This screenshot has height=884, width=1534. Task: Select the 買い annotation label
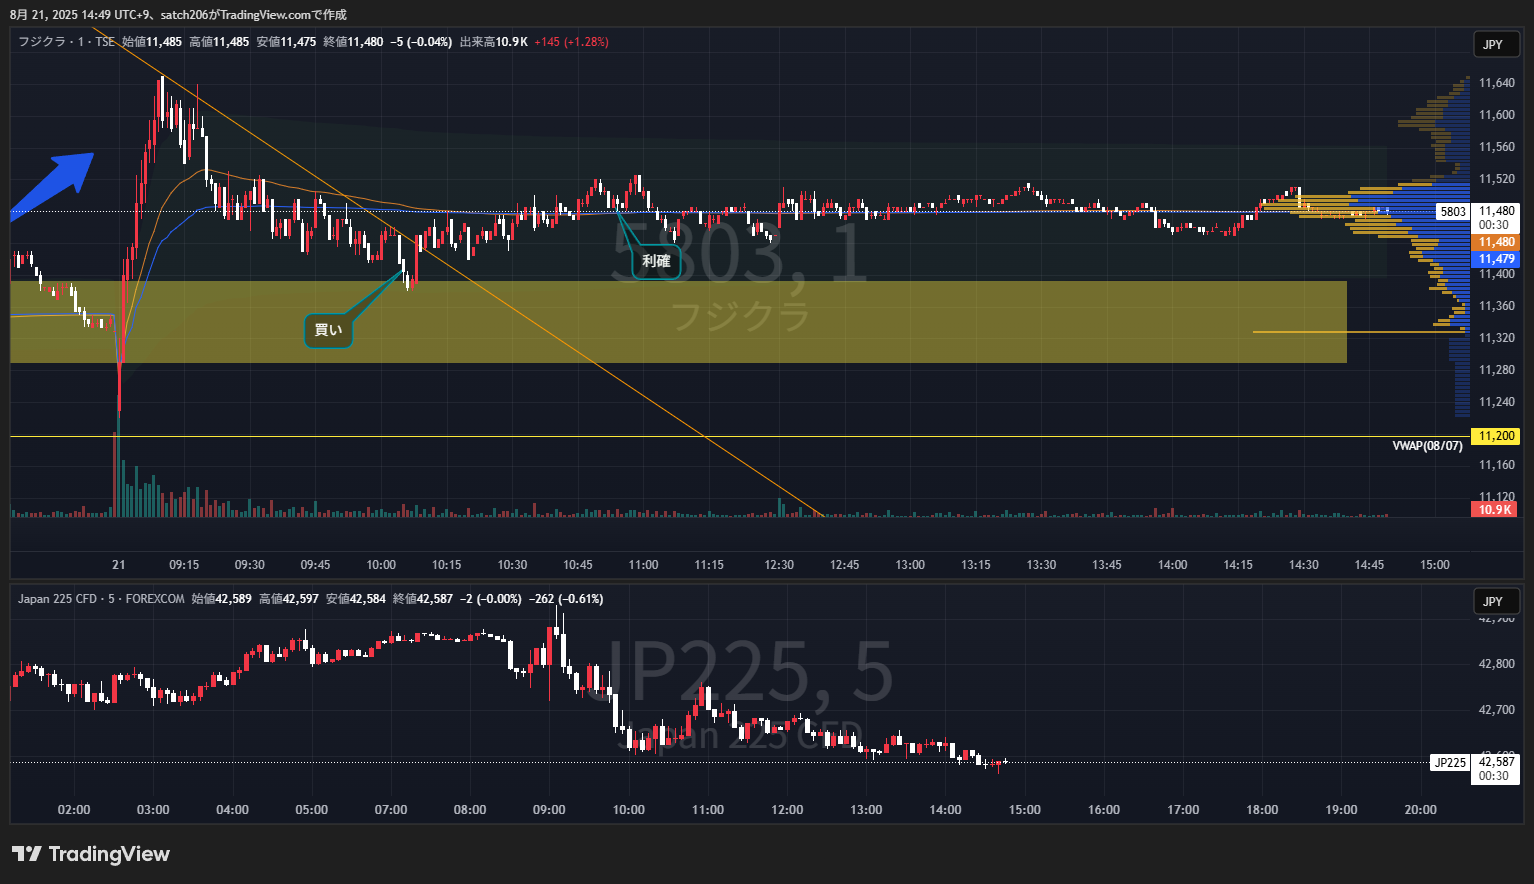tap(328, 330)
